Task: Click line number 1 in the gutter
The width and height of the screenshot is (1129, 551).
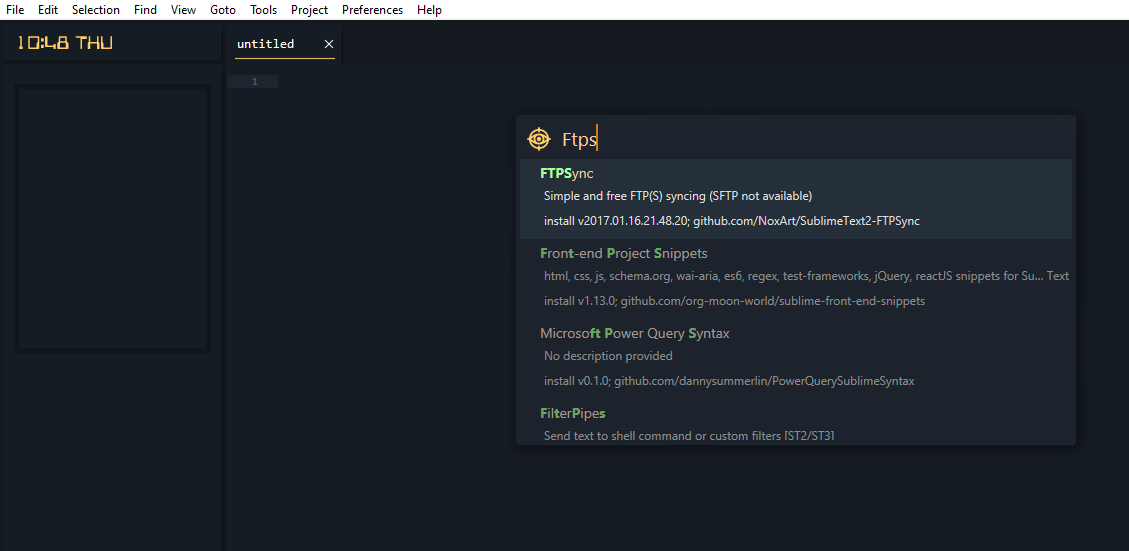Action: [254, 82]
